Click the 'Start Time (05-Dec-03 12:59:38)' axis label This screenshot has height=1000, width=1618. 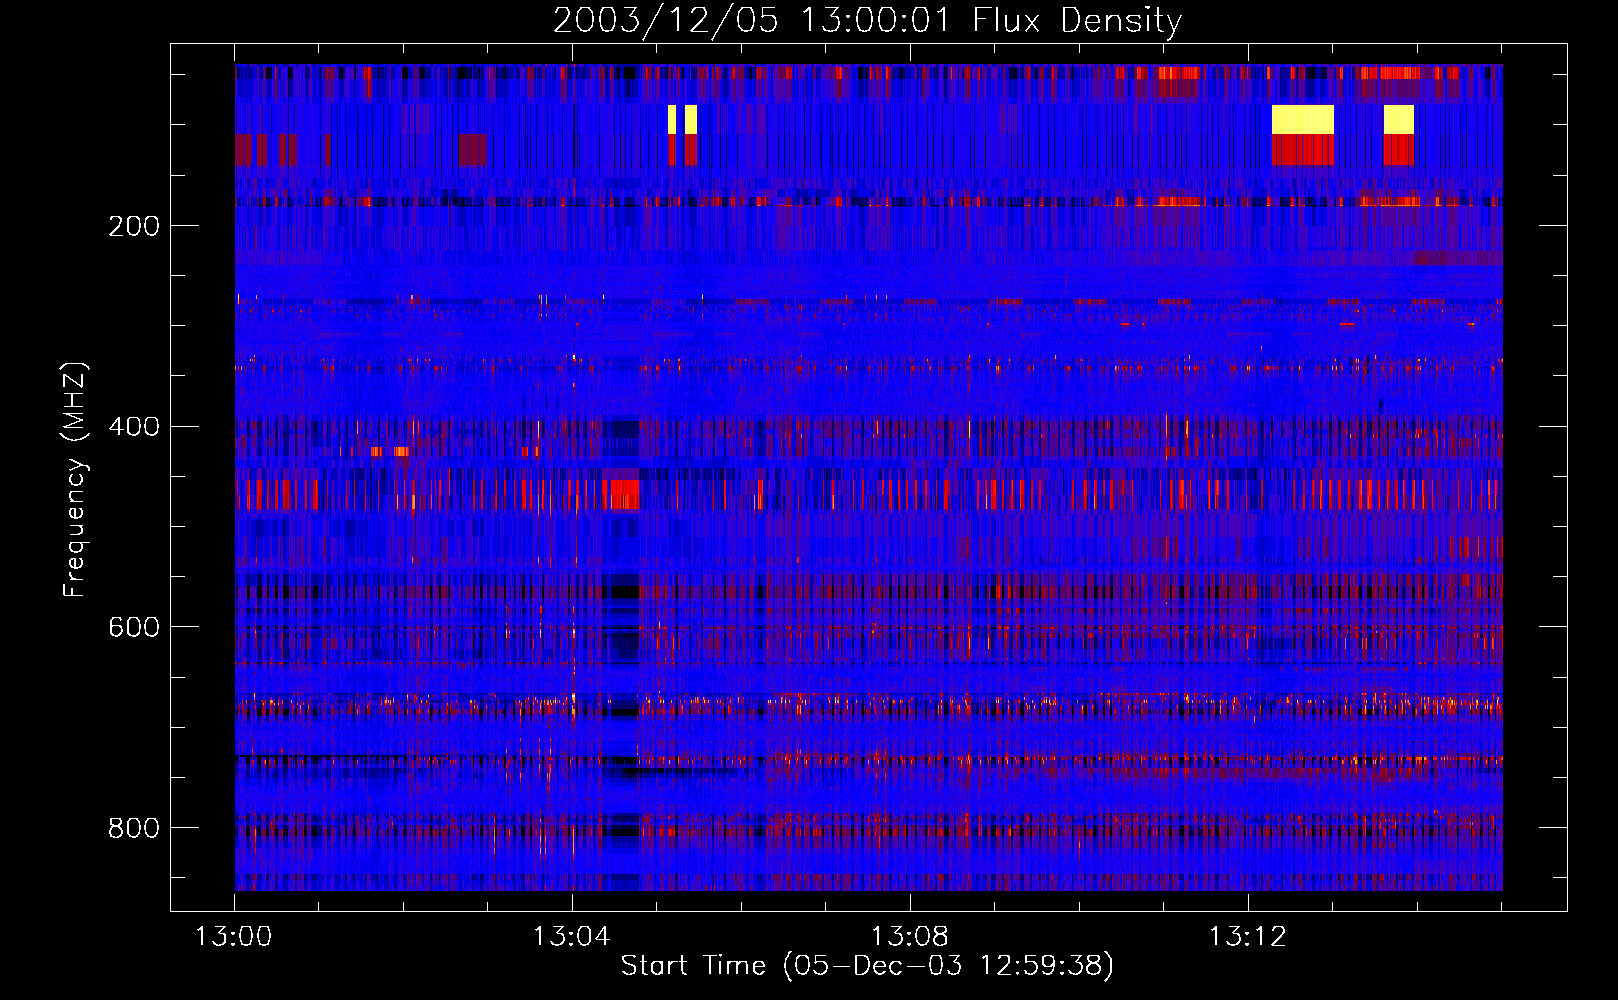point(867,966)
